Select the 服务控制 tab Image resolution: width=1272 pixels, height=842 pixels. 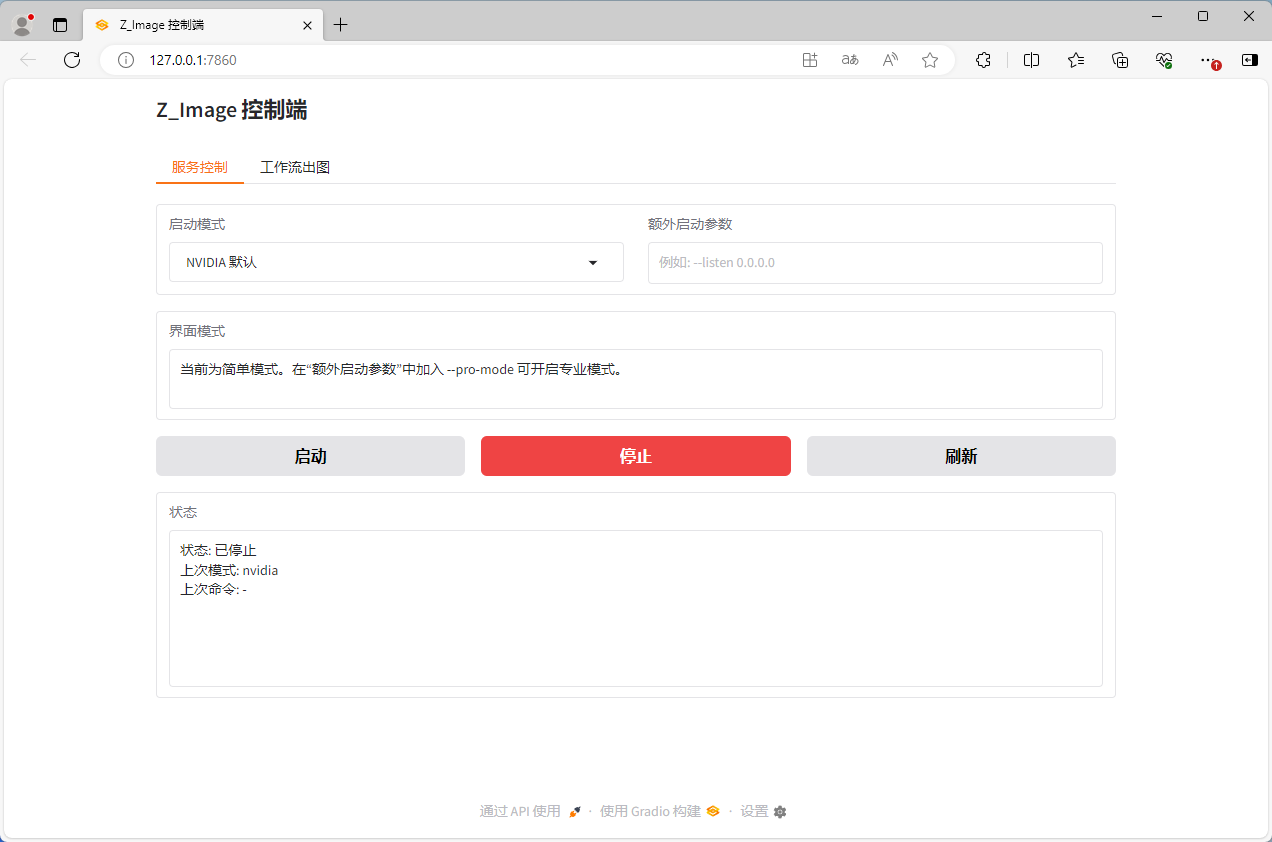tap(199, 168)
